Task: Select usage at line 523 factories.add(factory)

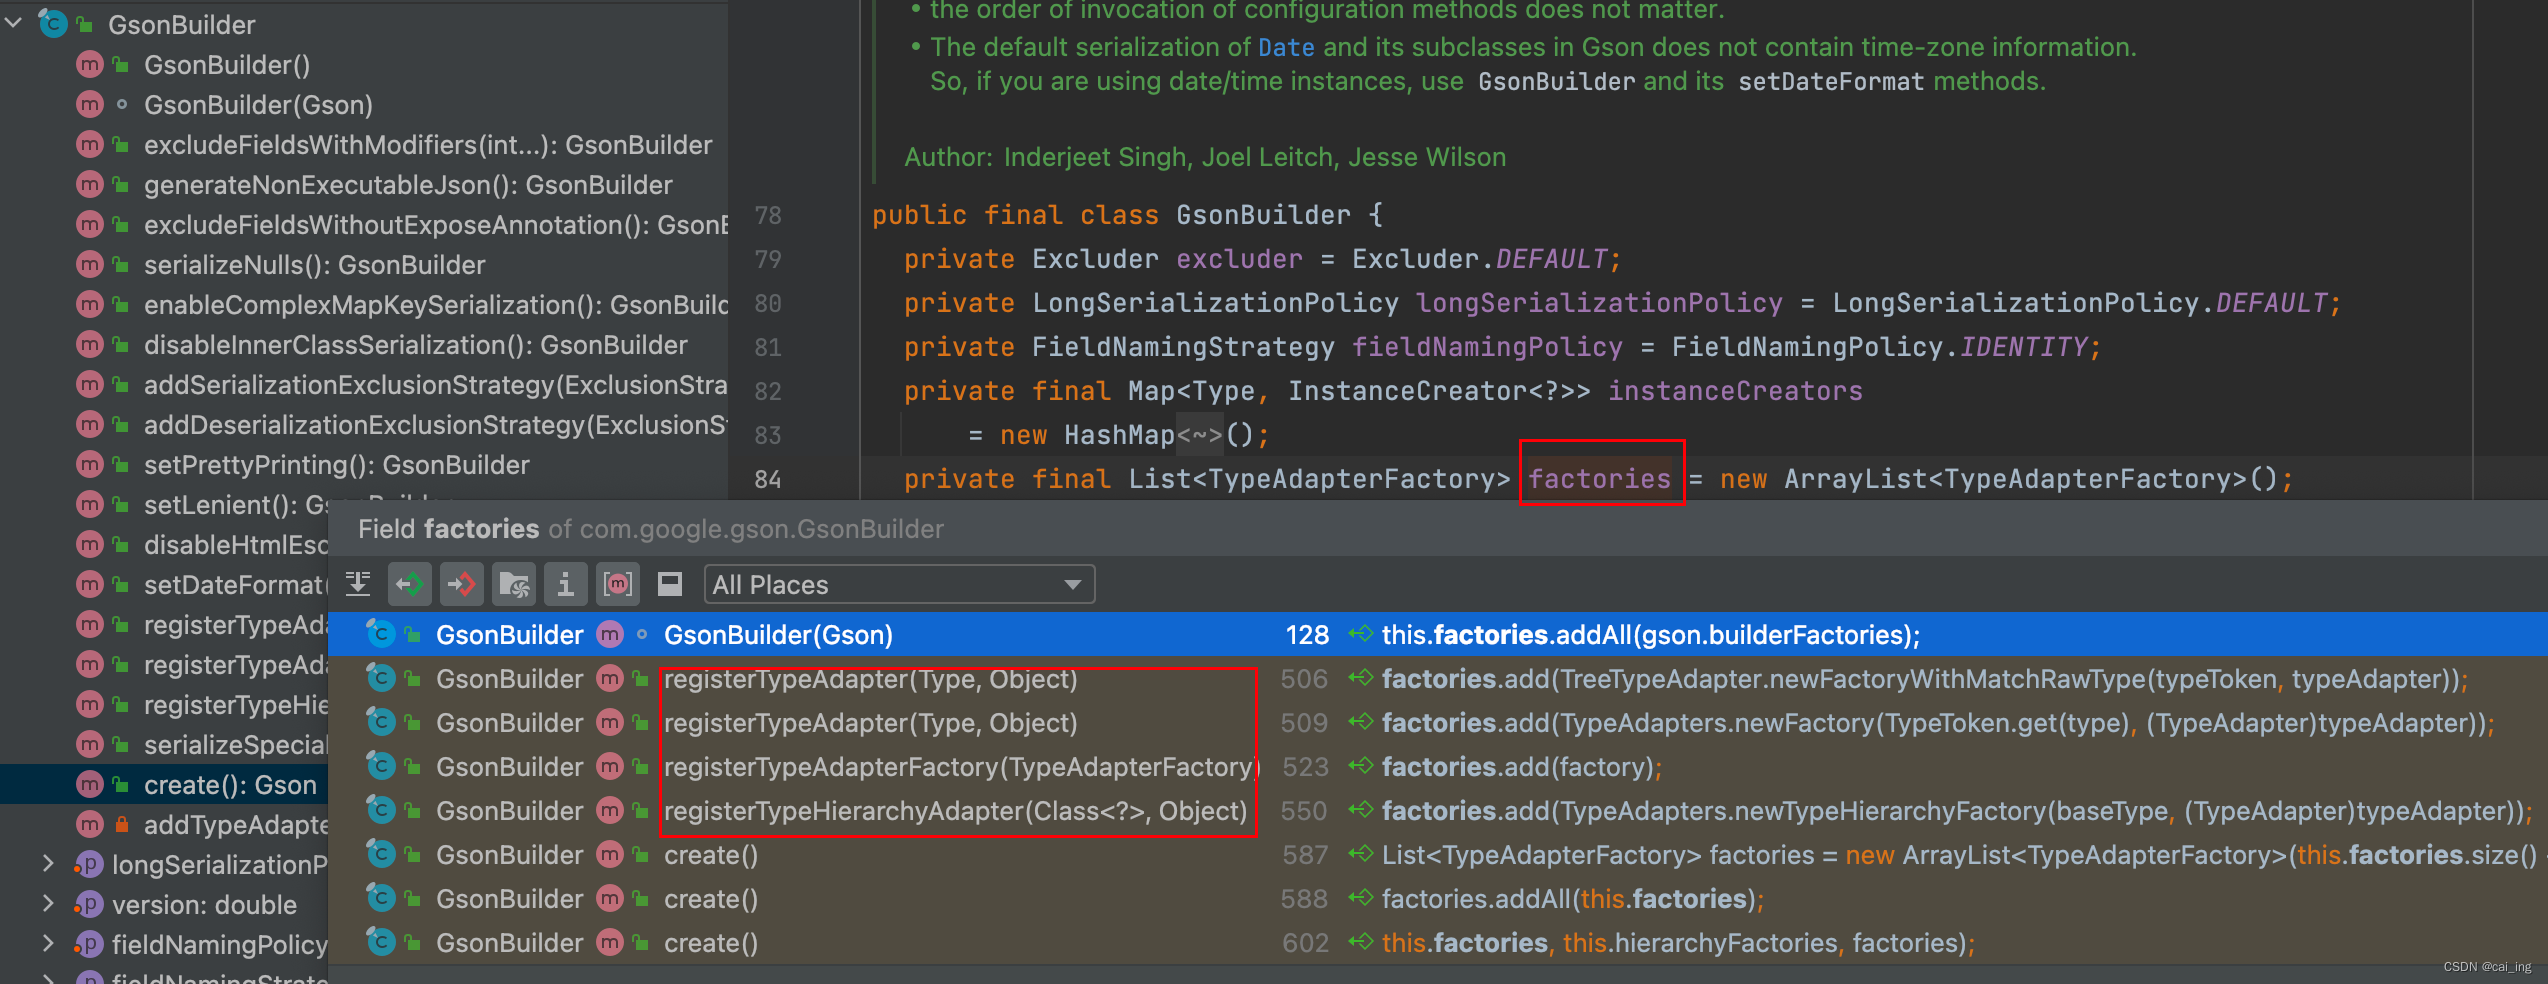Action: point(1438,767)
